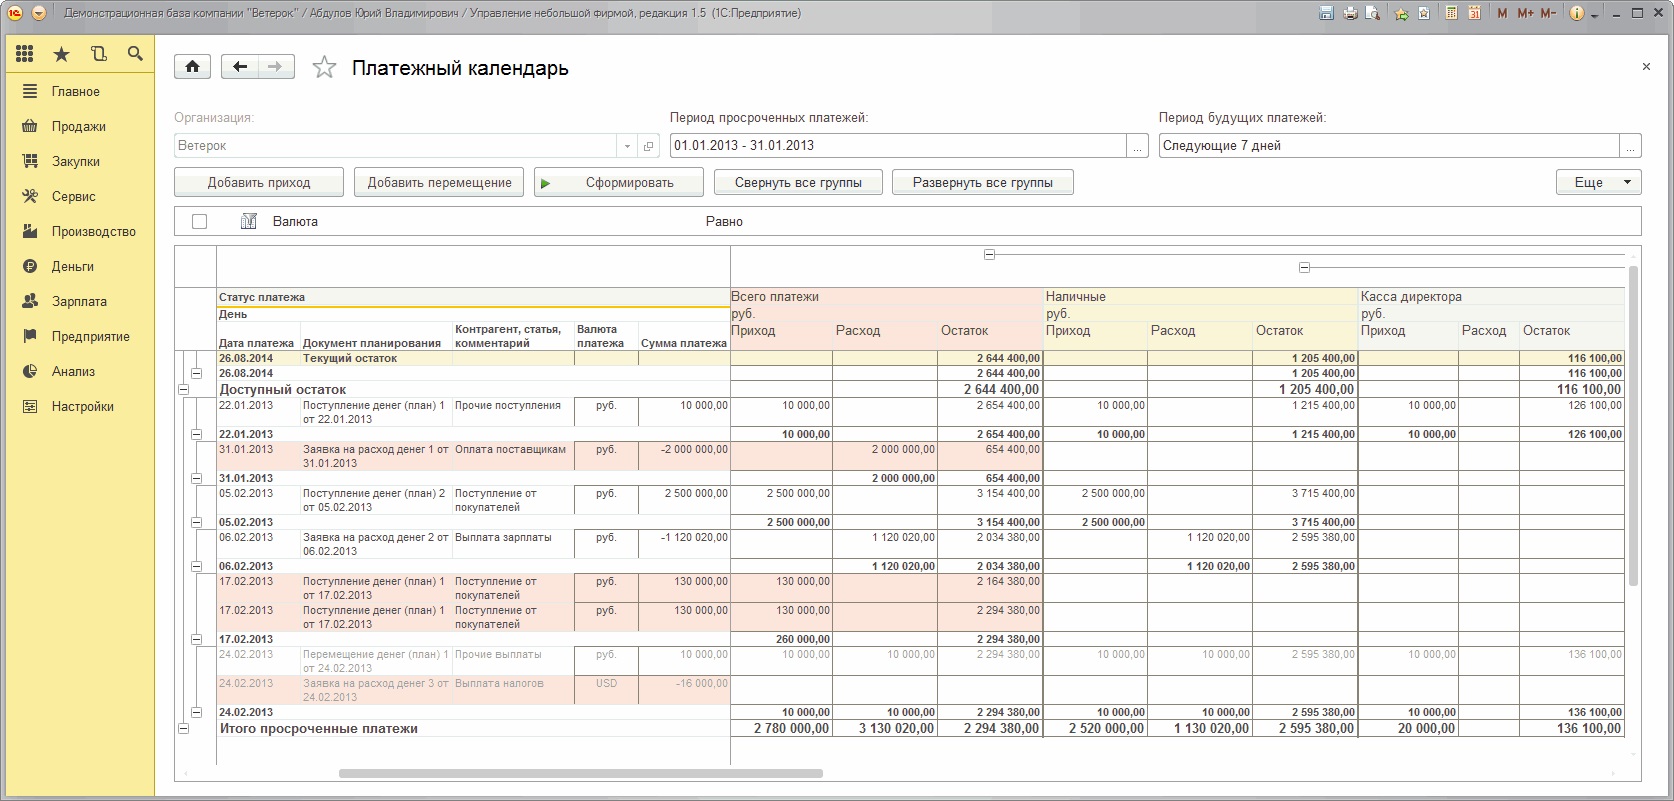The height and width of the screenshot is (801, 1674).
Task: Click Свернуть все группы
Action: 798,182
